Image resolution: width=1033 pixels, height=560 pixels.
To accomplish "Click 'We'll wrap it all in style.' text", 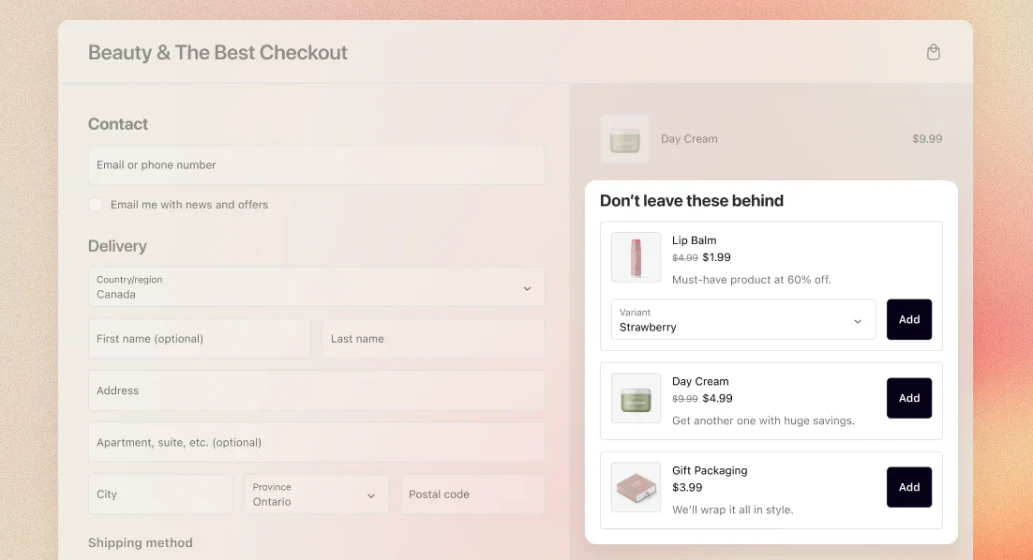I will click(733, 510).
